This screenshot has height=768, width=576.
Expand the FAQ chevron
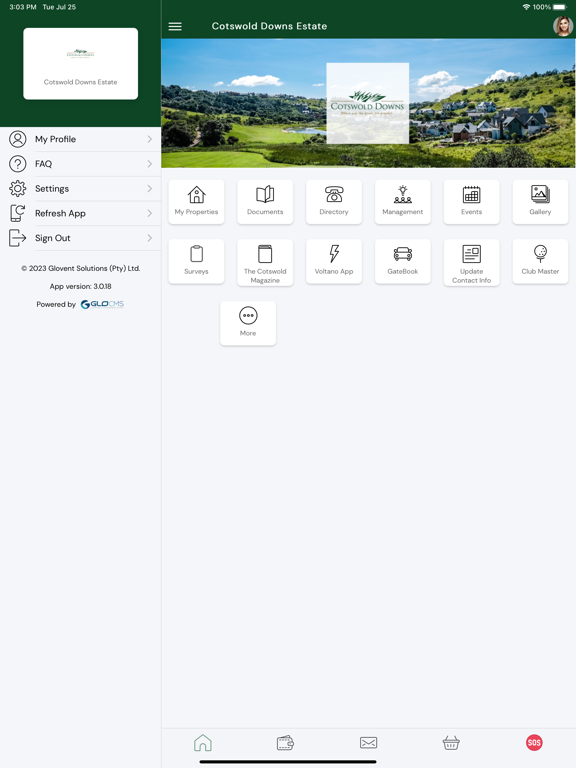click(149, 164)
